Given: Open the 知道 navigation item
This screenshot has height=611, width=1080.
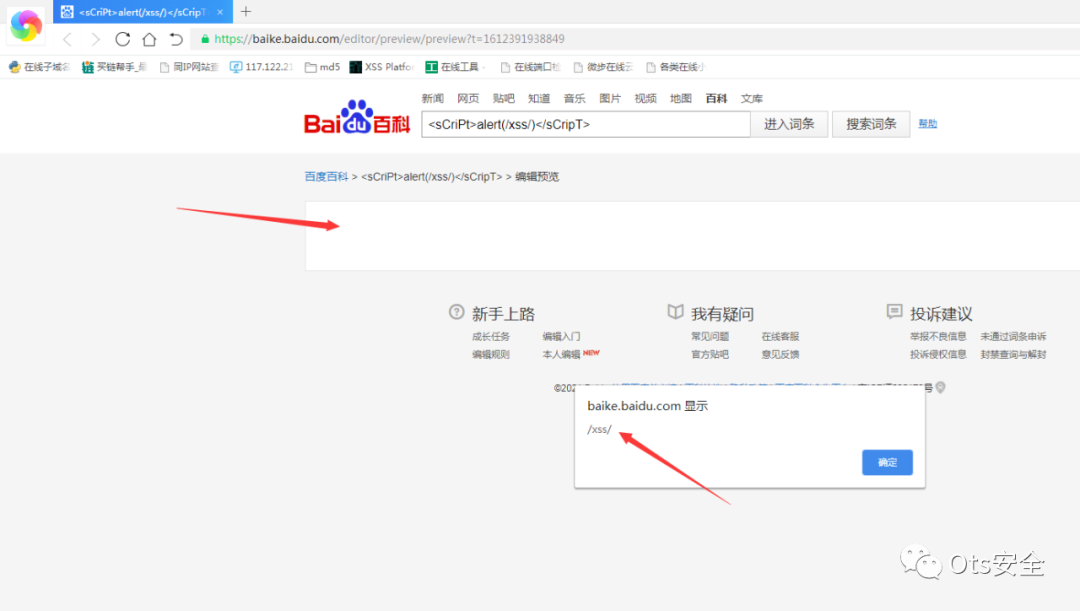Looking at the screenshot, I should pos(539,99).
